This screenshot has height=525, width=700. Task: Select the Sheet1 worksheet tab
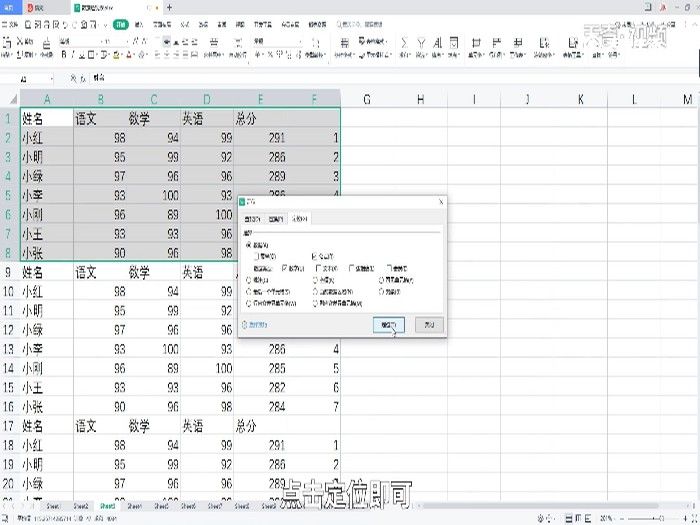tap(53, 506)
